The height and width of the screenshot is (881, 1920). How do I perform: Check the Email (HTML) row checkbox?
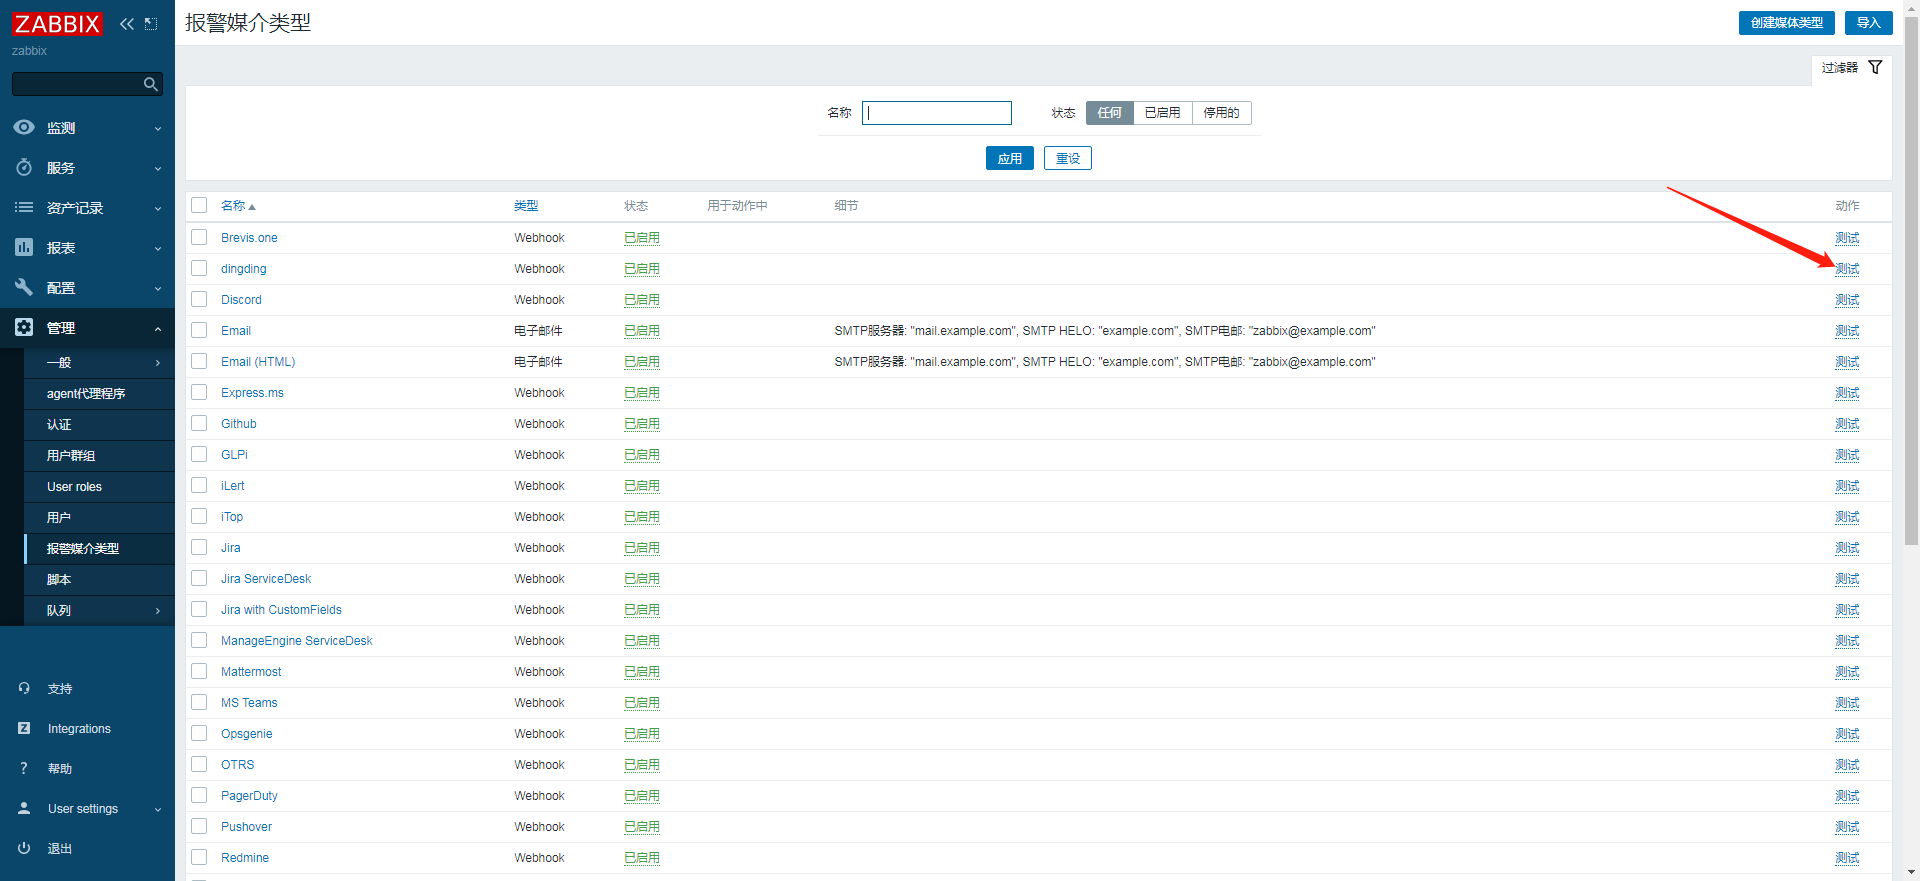click(x=199, y=361)
